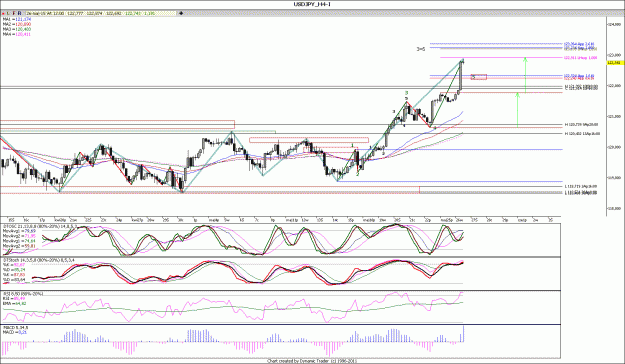Select the date and time field in data bar
Screen dimensions: 625x364
45,13
